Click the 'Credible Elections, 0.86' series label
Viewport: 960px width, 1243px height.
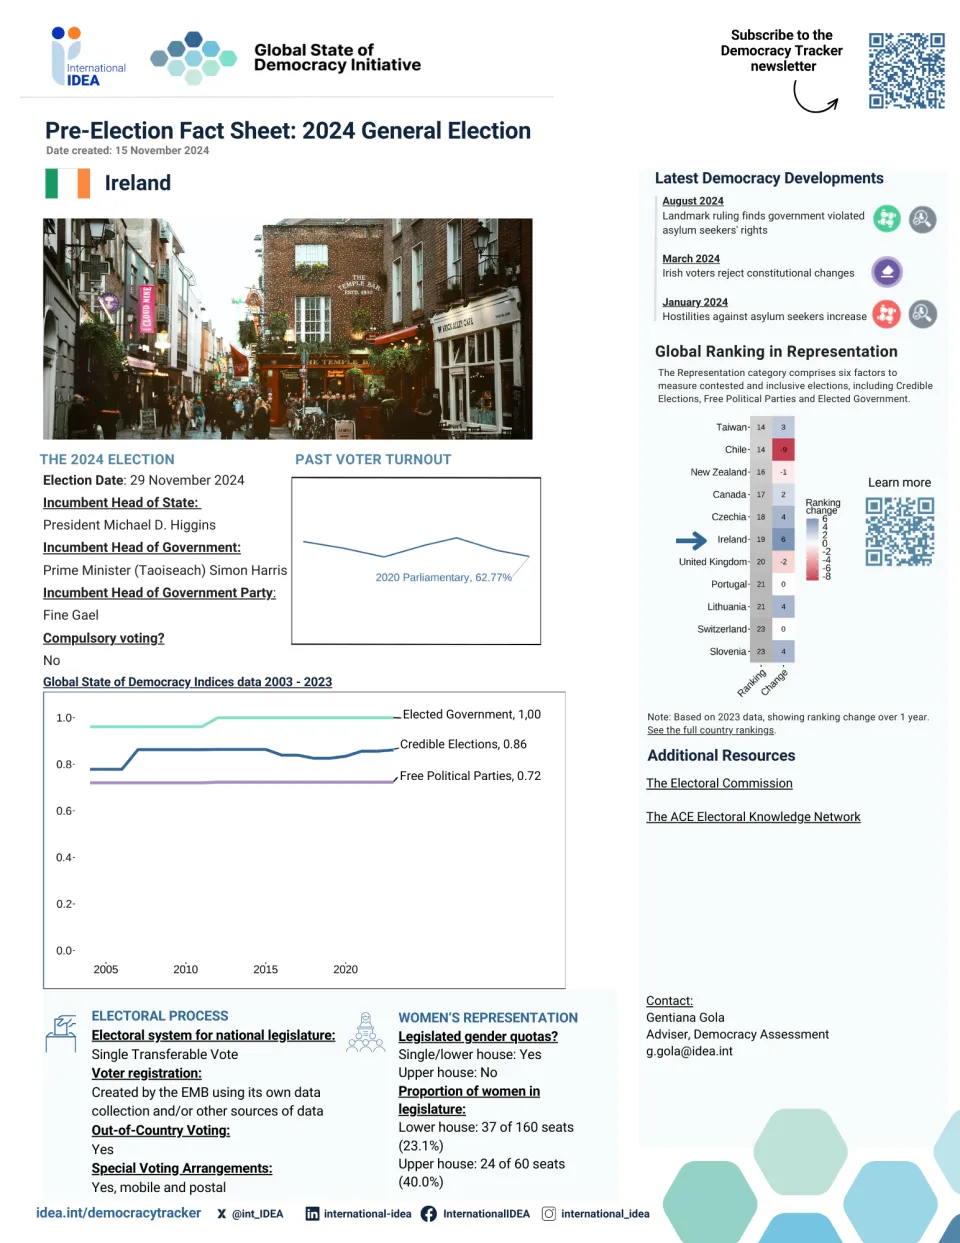463,745
